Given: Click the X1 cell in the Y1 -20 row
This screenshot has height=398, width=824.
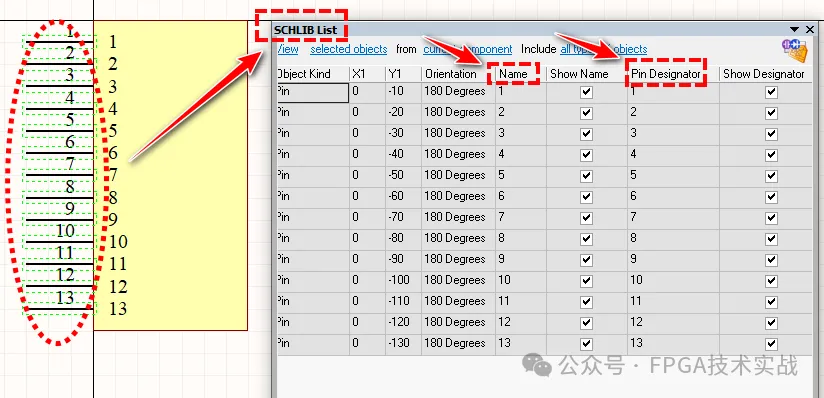Looking at the screenshot, I should [367, 114].
